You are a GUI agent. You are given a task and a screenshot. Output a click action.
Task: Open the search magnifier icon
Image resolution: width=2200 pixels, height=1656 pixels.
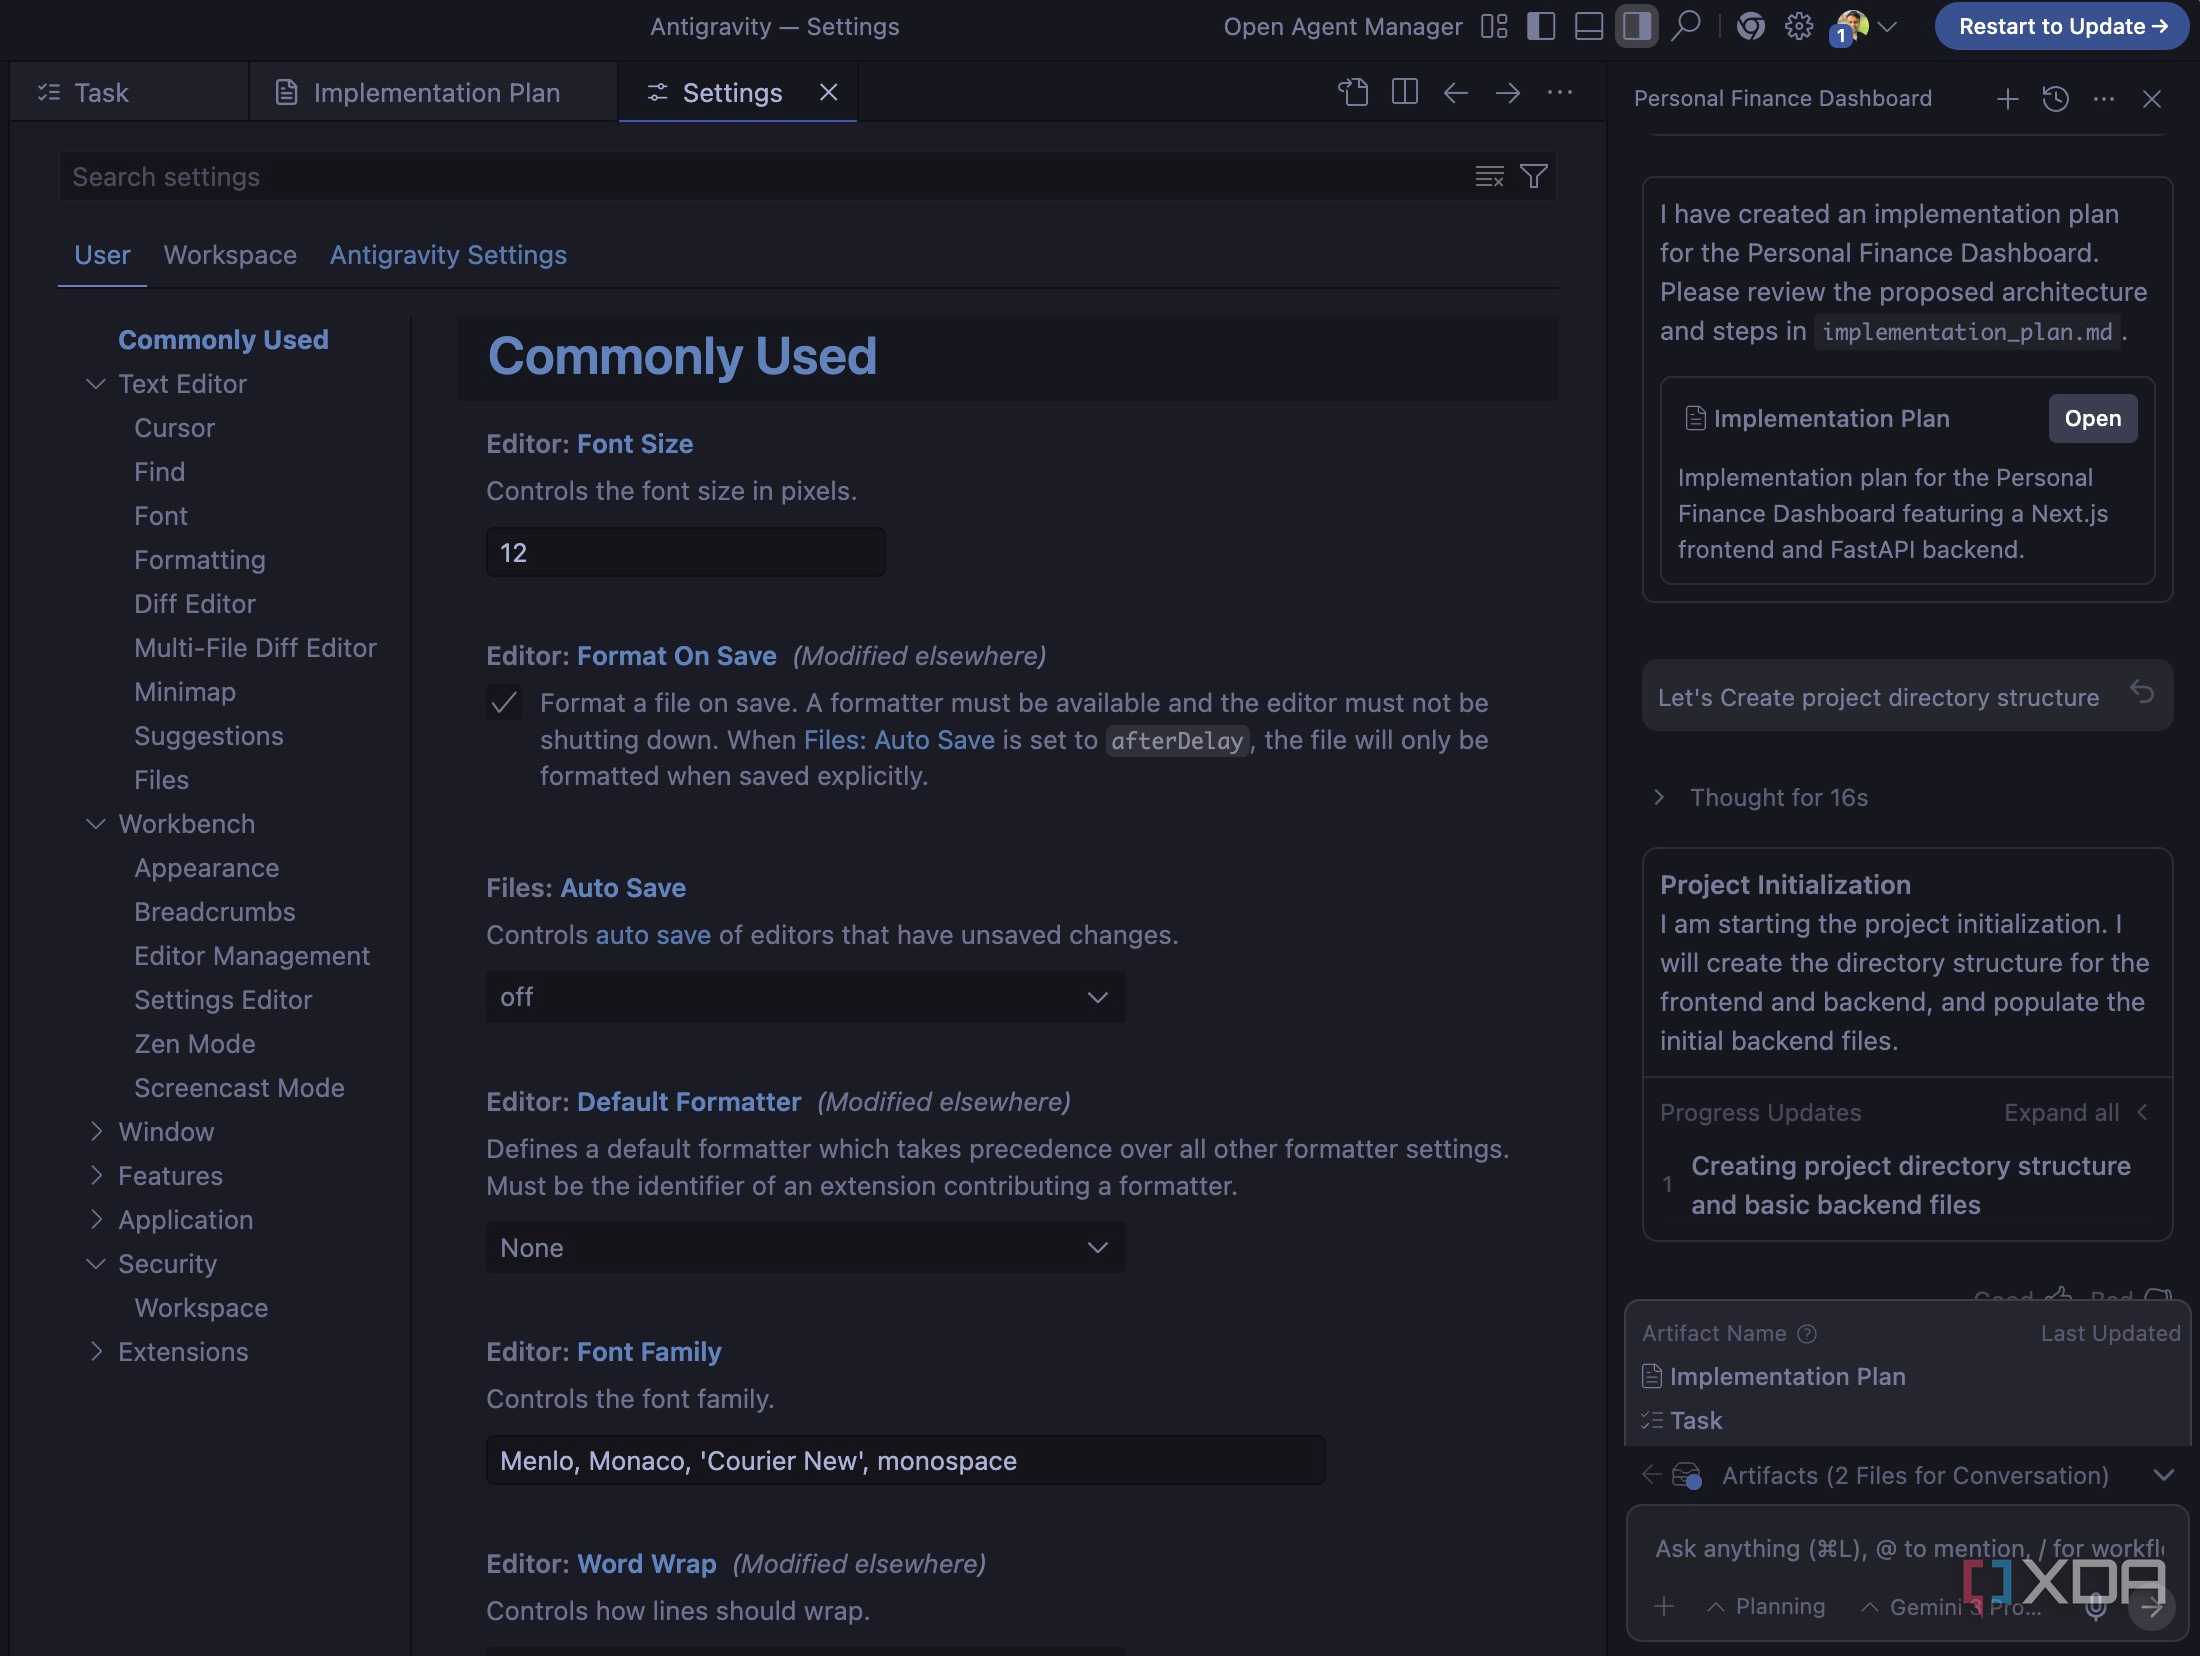1686,26
